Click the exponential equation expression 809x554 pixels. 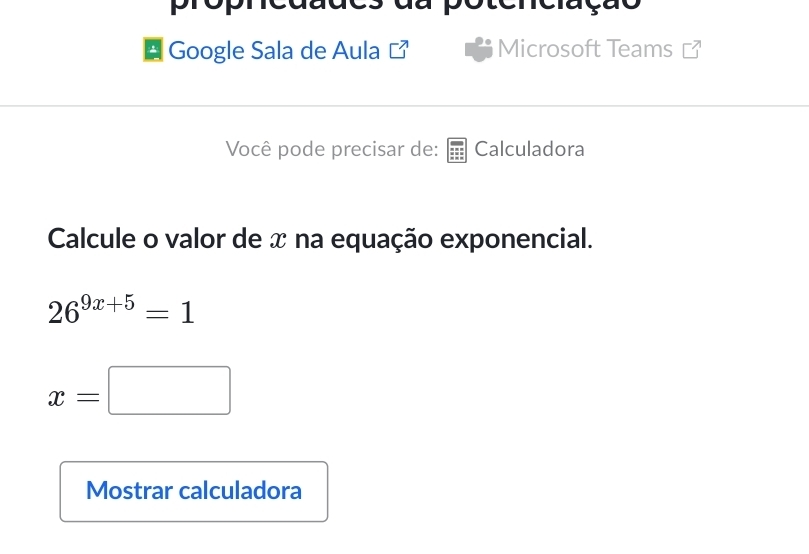click(120, 309)
